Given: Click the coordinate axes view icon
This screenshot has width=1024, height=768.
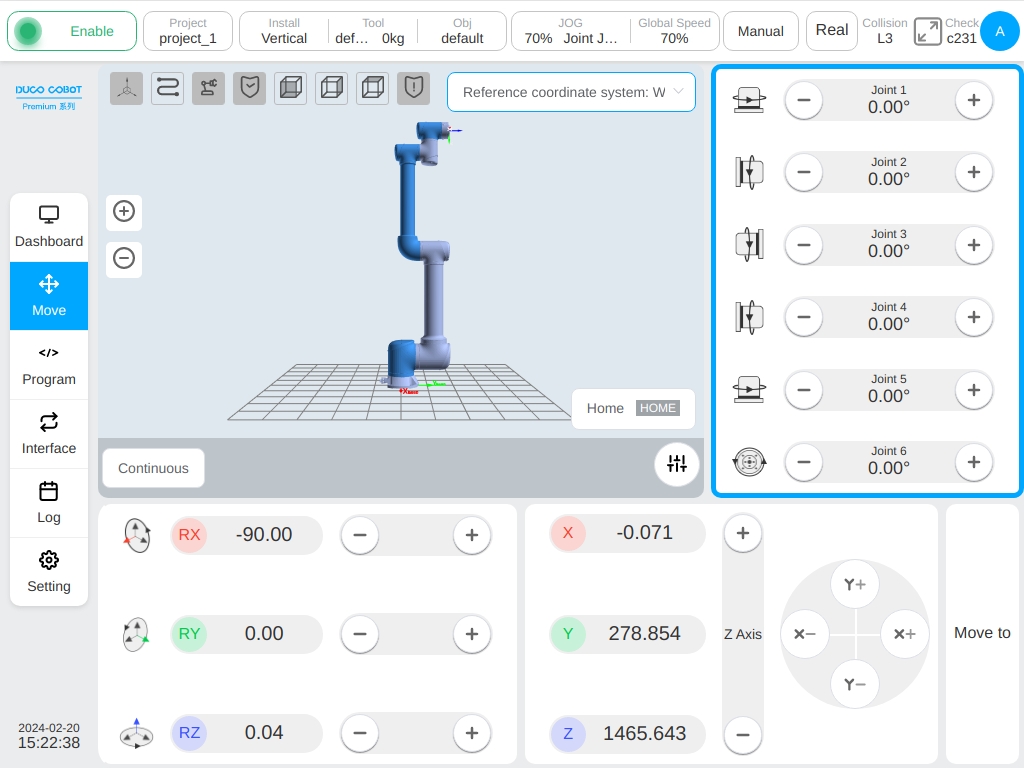Looking at the screenshot, I should pyautogui.click(x=127, y=88).
